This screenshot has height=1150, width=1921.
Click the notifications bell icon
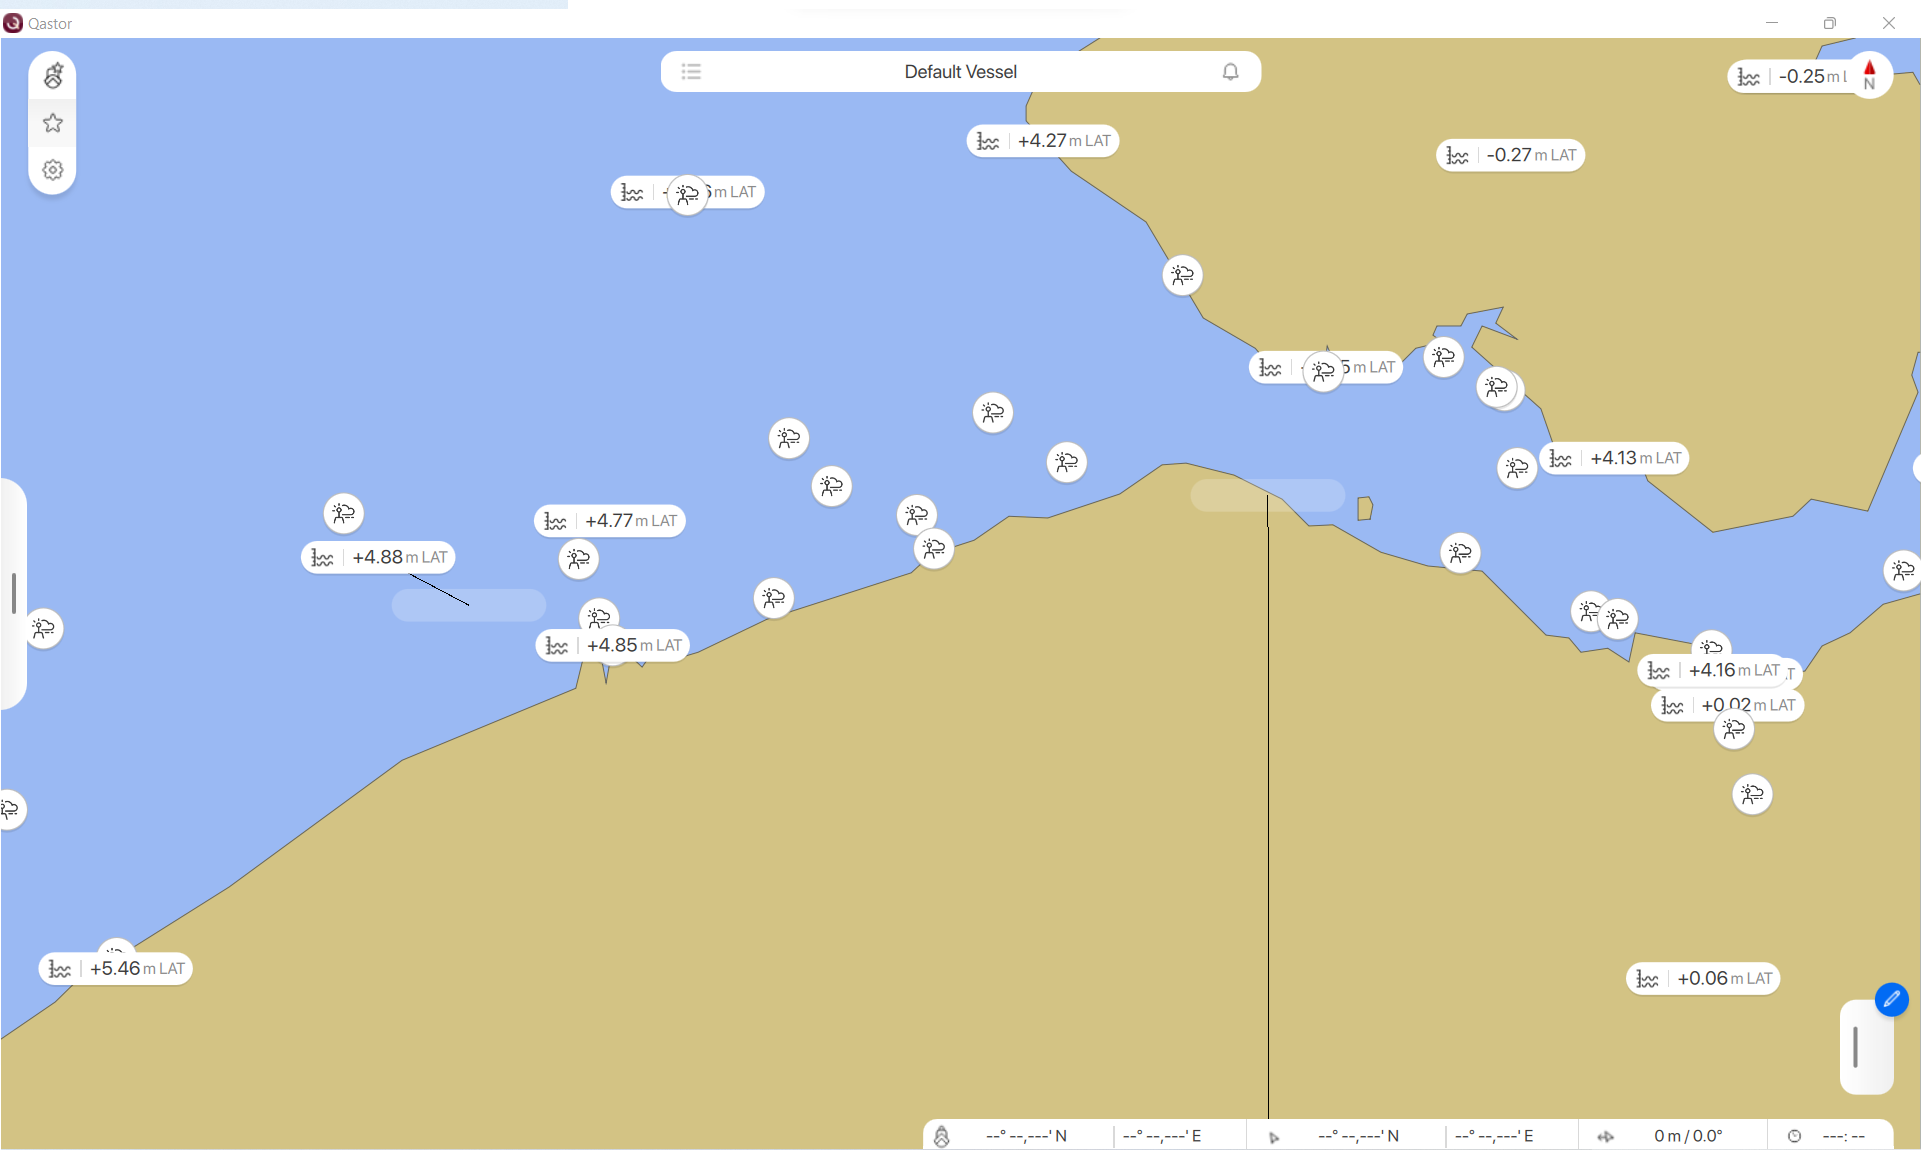(1230, 72)
